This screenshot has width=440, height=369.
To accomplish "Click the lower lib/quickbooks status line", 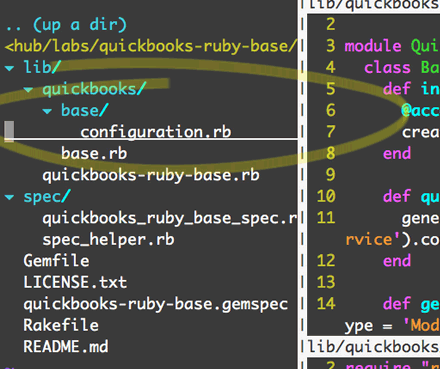I will tap(373, 347).
